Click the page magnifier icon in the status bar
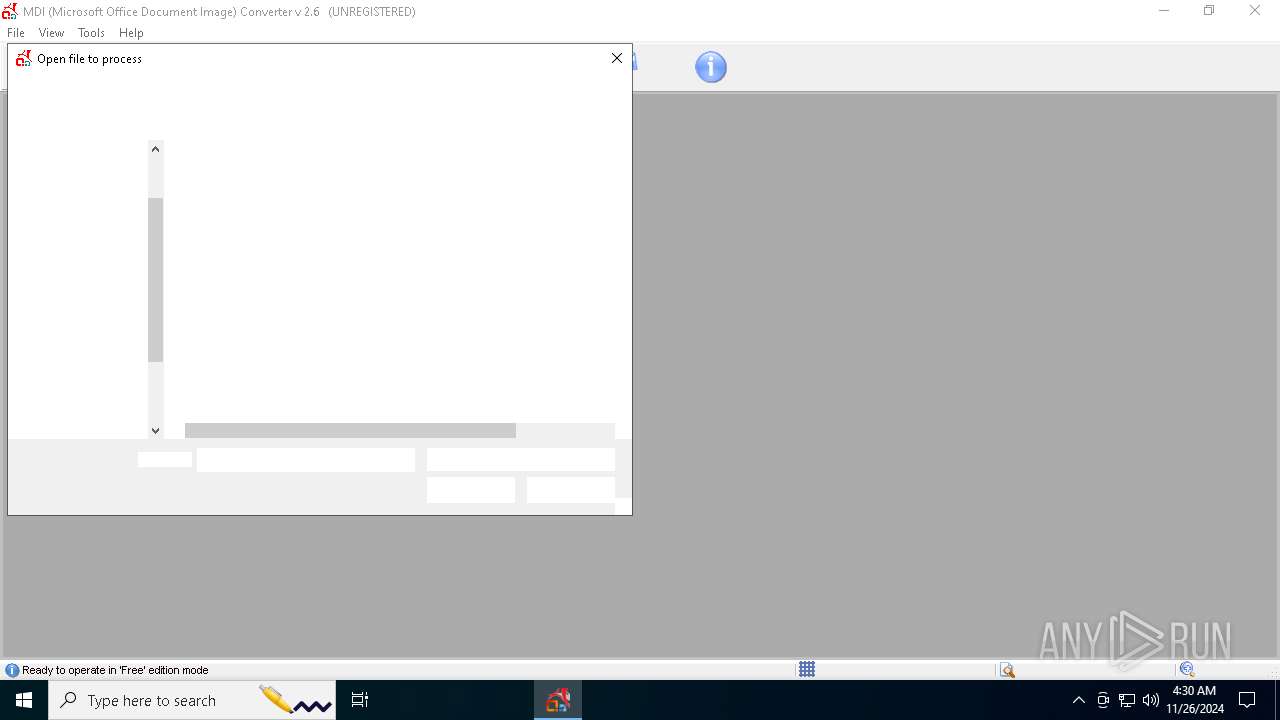1280x720 pixels. click(1007, 670)
